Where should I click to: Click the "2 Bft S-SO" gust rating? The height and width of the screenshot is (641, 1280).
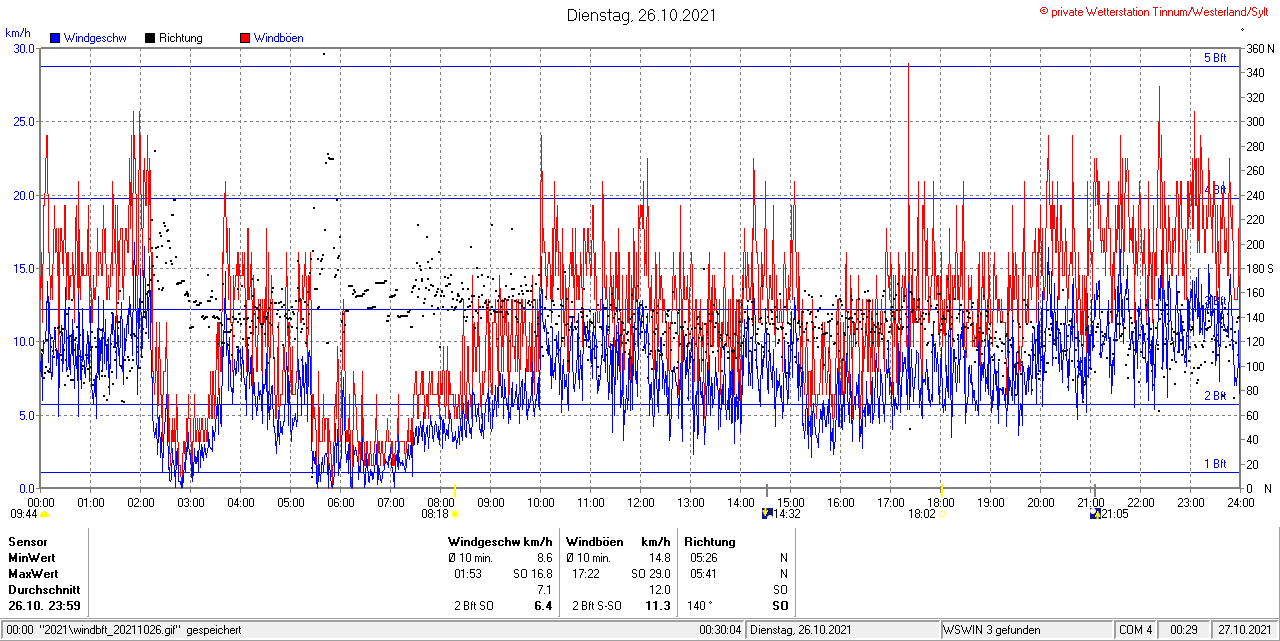click(598, 606)
